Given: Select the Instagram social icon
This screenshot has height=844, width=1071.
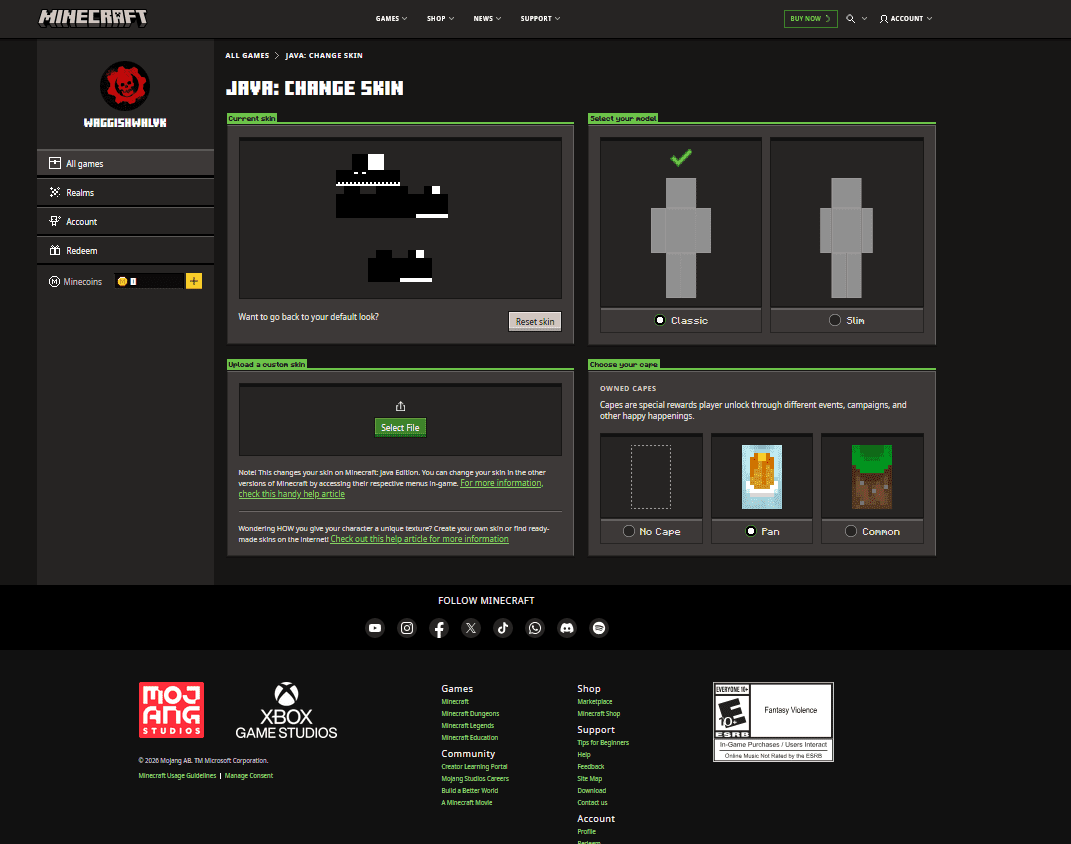Looking at the screenshot, I should coord(407,628).
